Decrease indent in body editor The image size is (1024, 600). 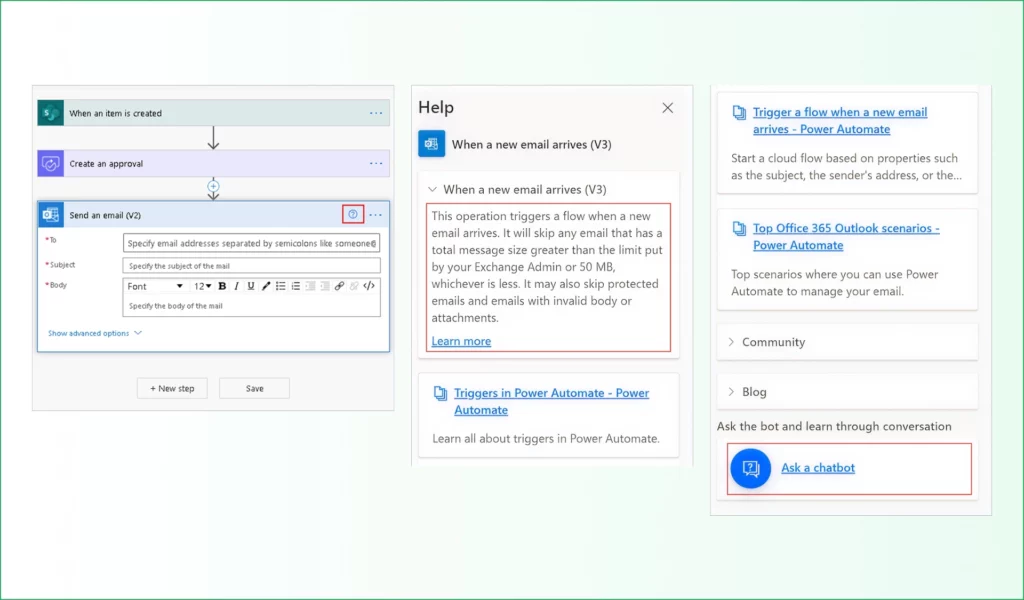click(x=310, y=286)
